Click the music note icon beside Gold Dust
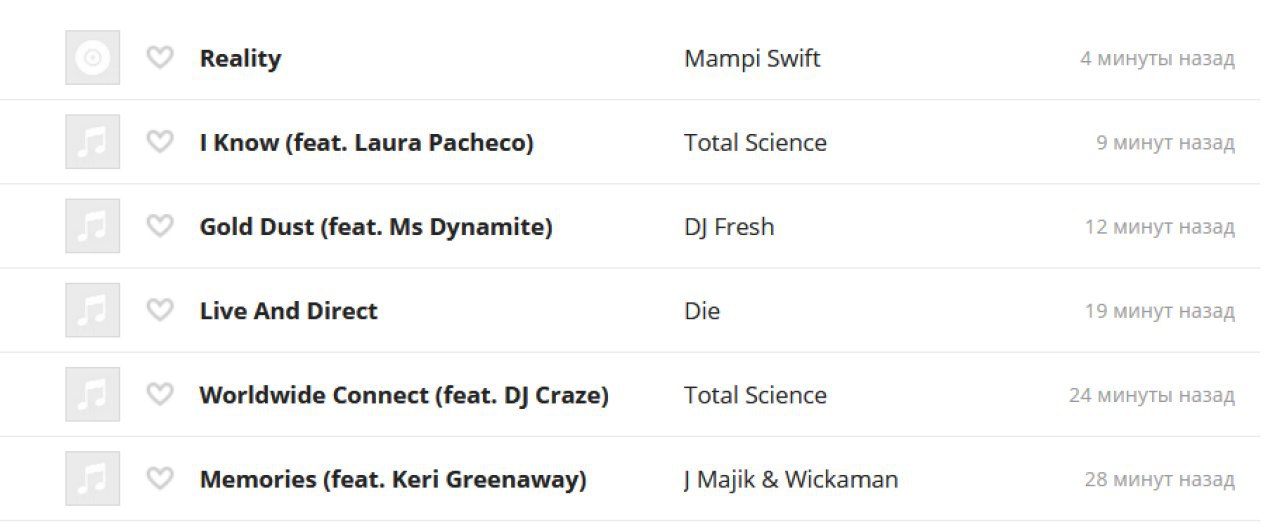This screenshot has height=529, width=1280. click(92, 226)
